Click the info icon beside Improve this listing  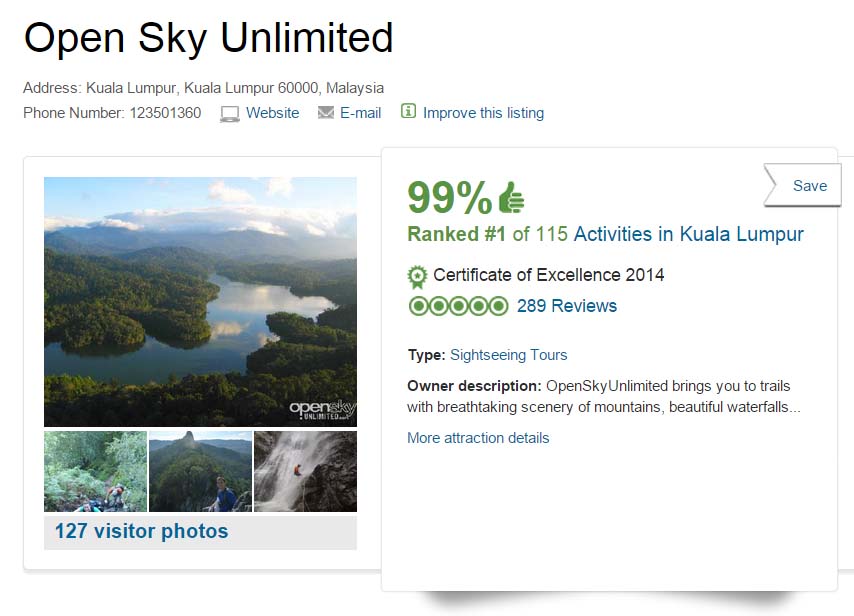[x=408, y=111]
